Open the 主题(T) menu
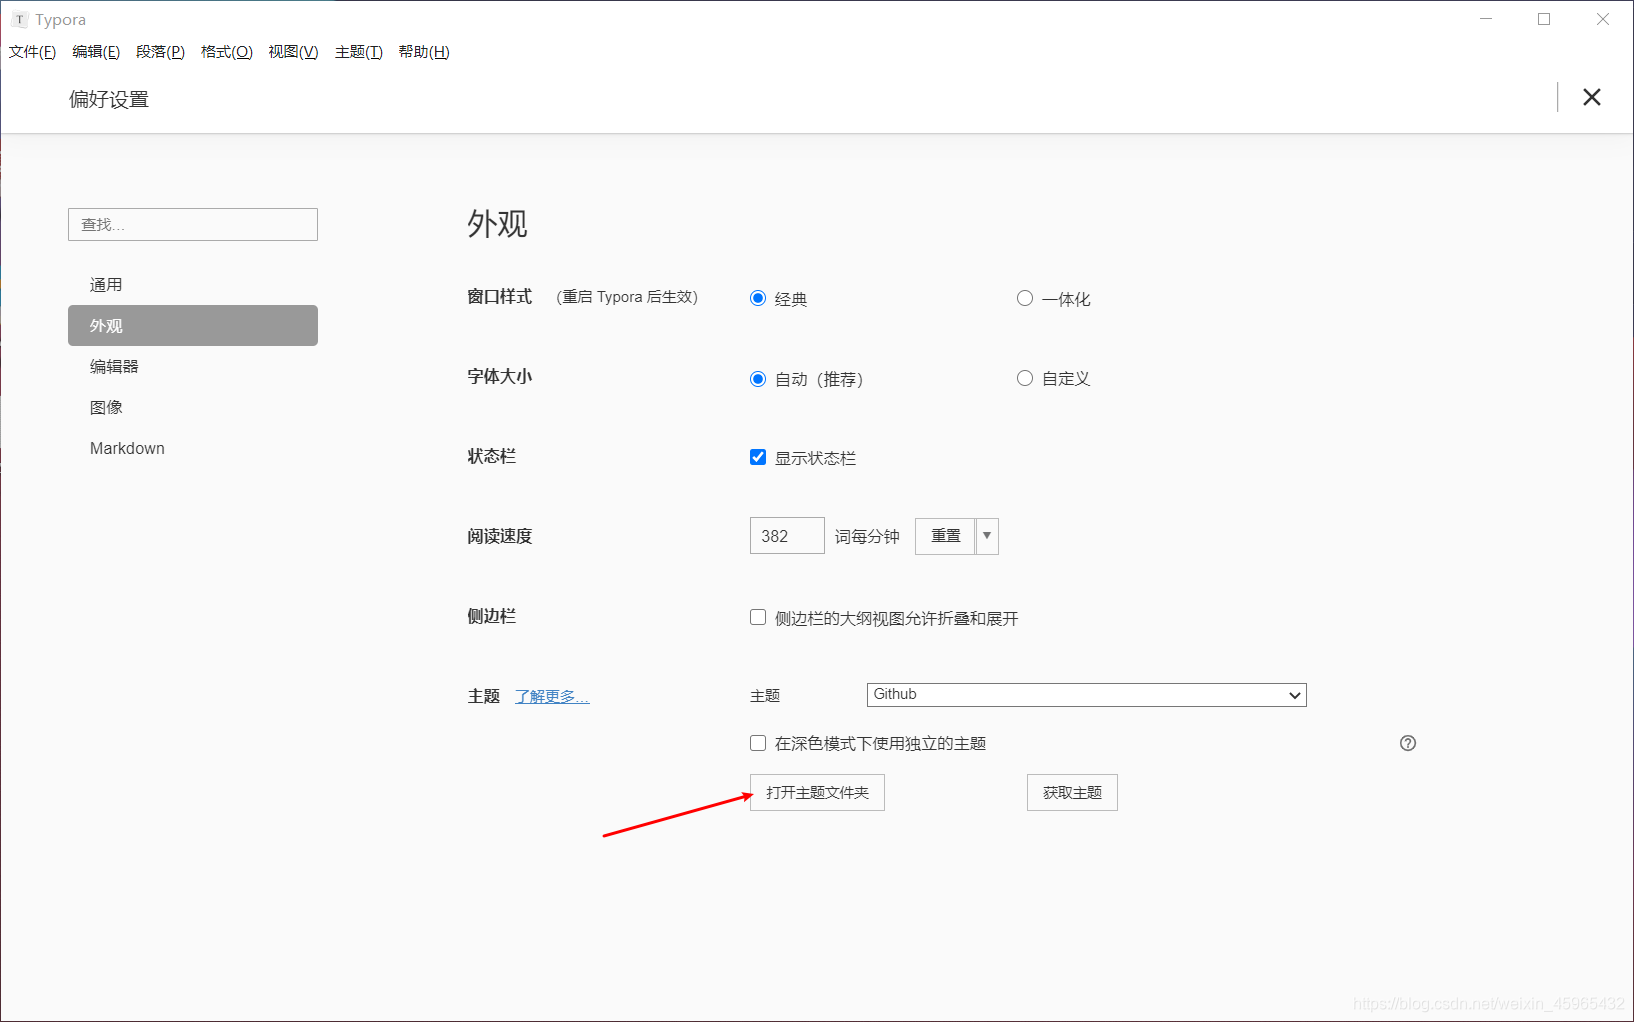This screenshot has width=1634, height=1022. click(358, 52)
